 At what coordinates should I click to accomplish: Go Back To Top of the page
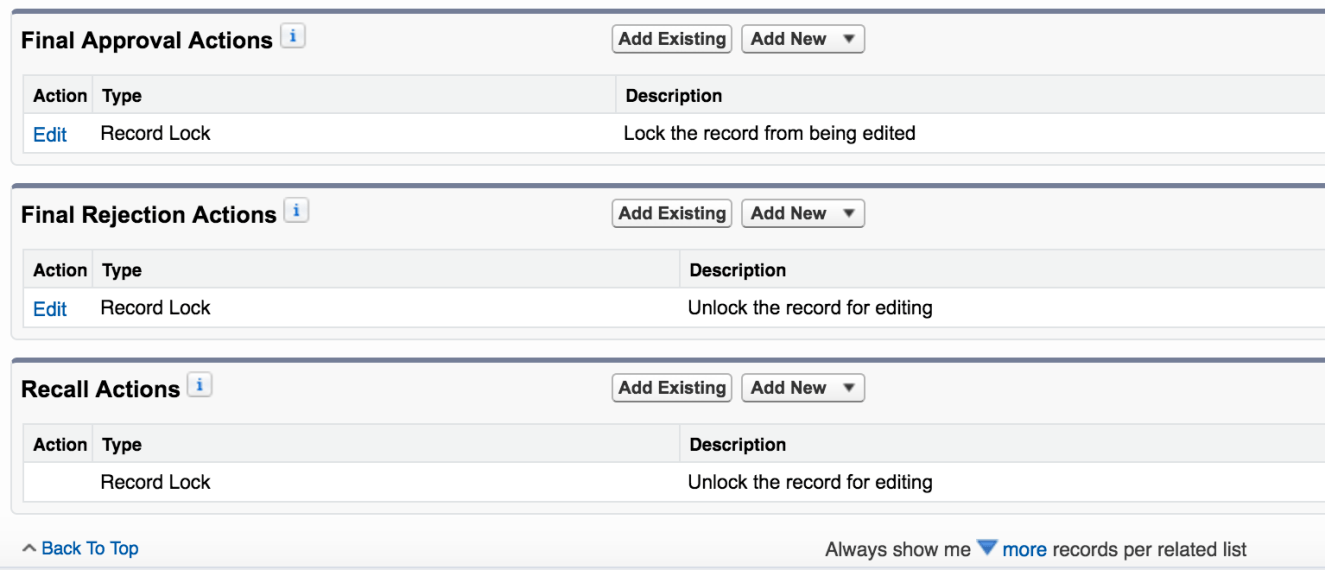point(89,548)
